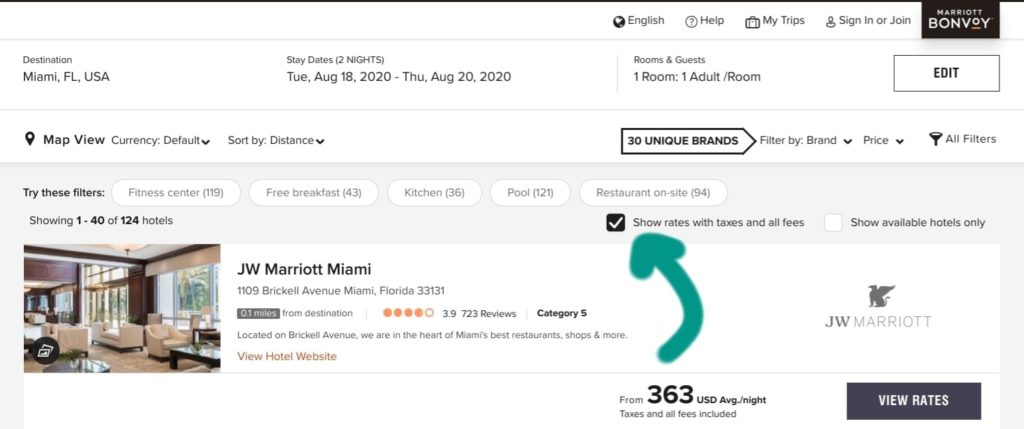Click the JW Marriott Miami lobby thumbnail
Viewport: 1024px width, 429px height.
pyautogui.click(x=122, y=308)
